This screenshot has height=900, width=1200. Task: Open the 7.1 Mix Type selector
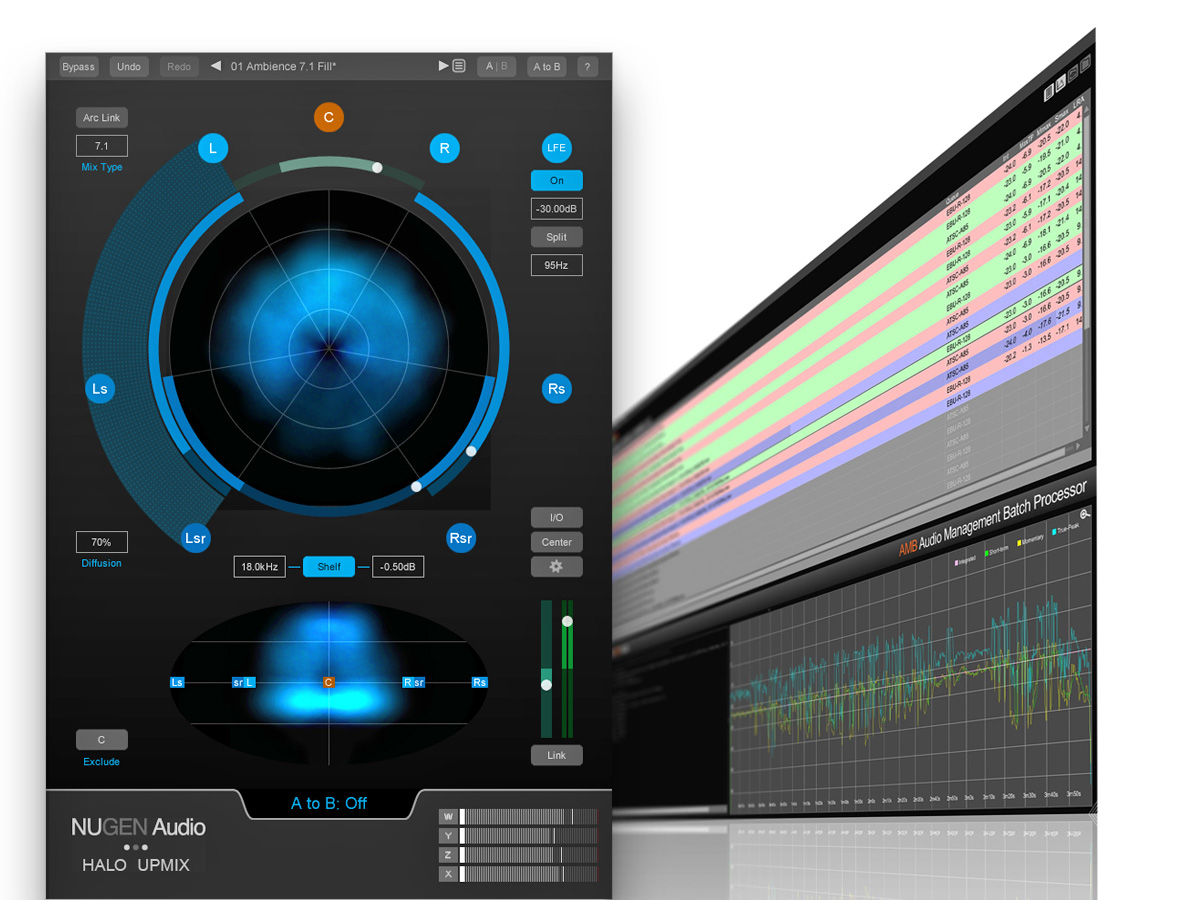(101, 146)
